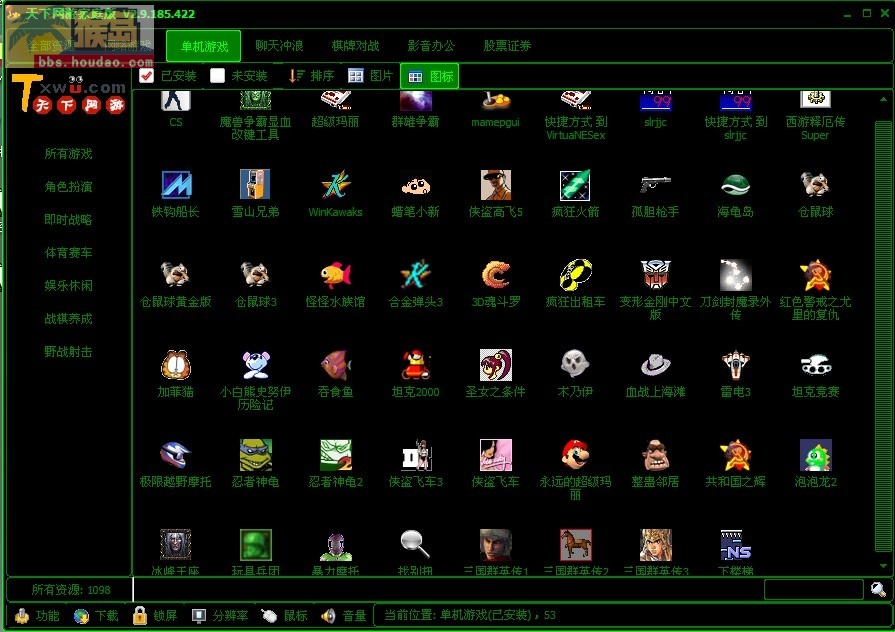
Task: Click the magnifier search icon
Action: [x=878, y=589]
